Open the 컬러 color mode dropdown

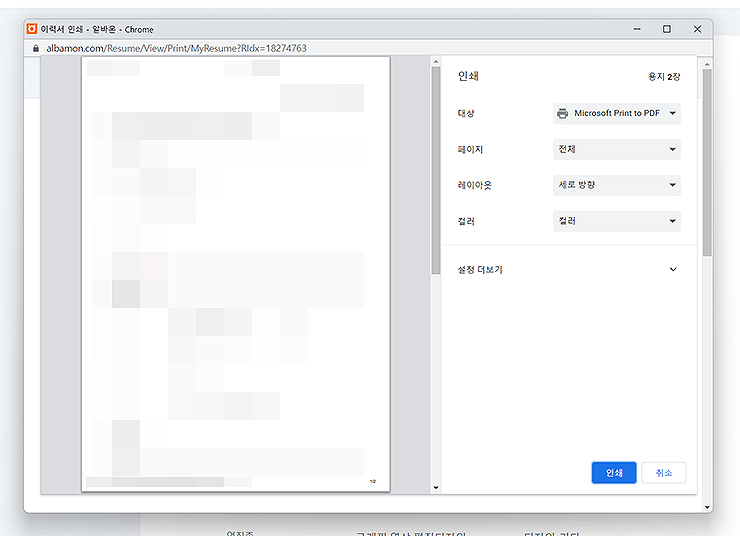tap(617, 221)
